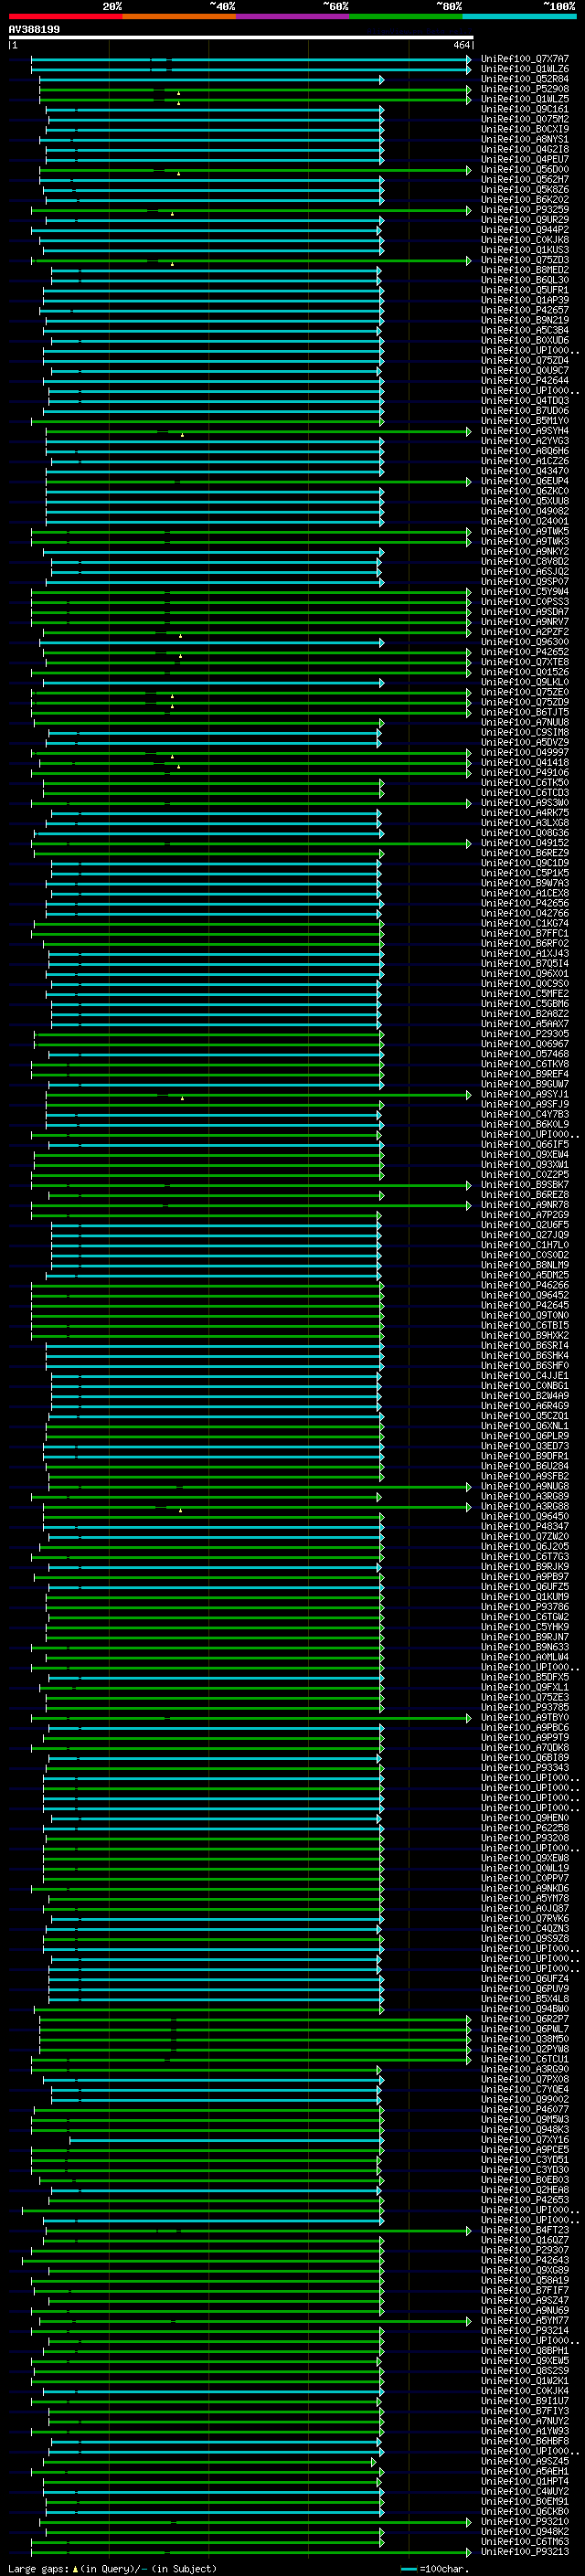Select the UniRef100_Q5XUU8 label

[x=525, y=501]
